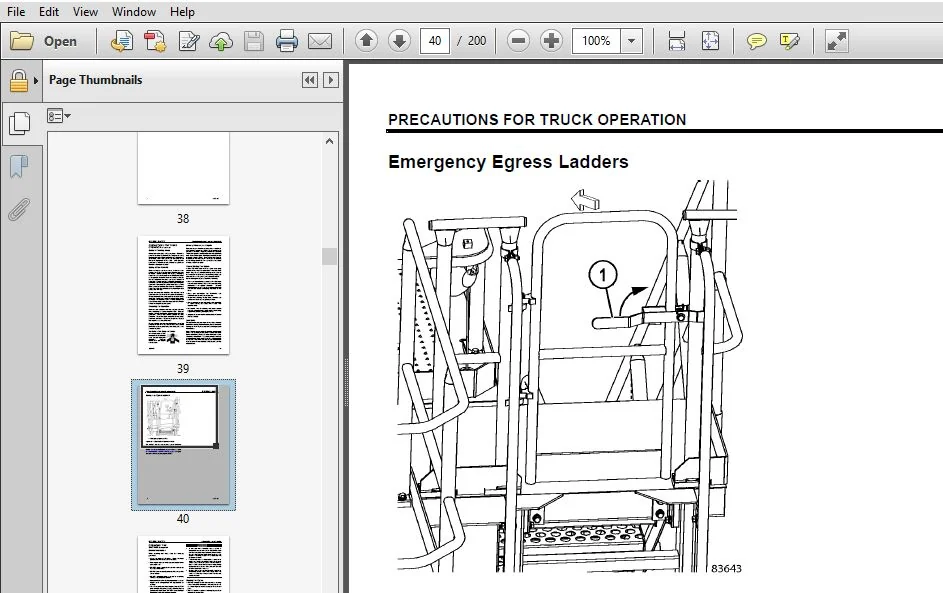943x593 pixels.
Task: Click the Open folder button
Action: (44, 41)
